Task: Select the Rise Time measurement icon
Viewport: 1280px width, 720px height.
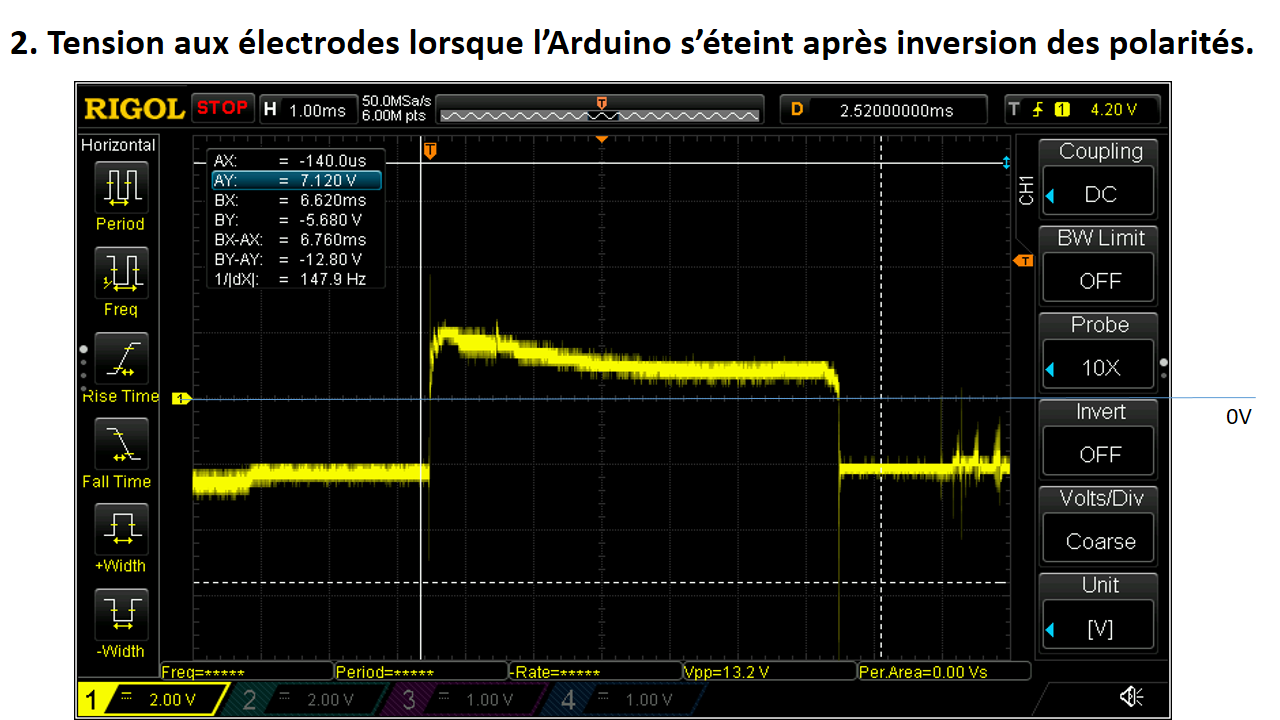Action: [120, 358]
